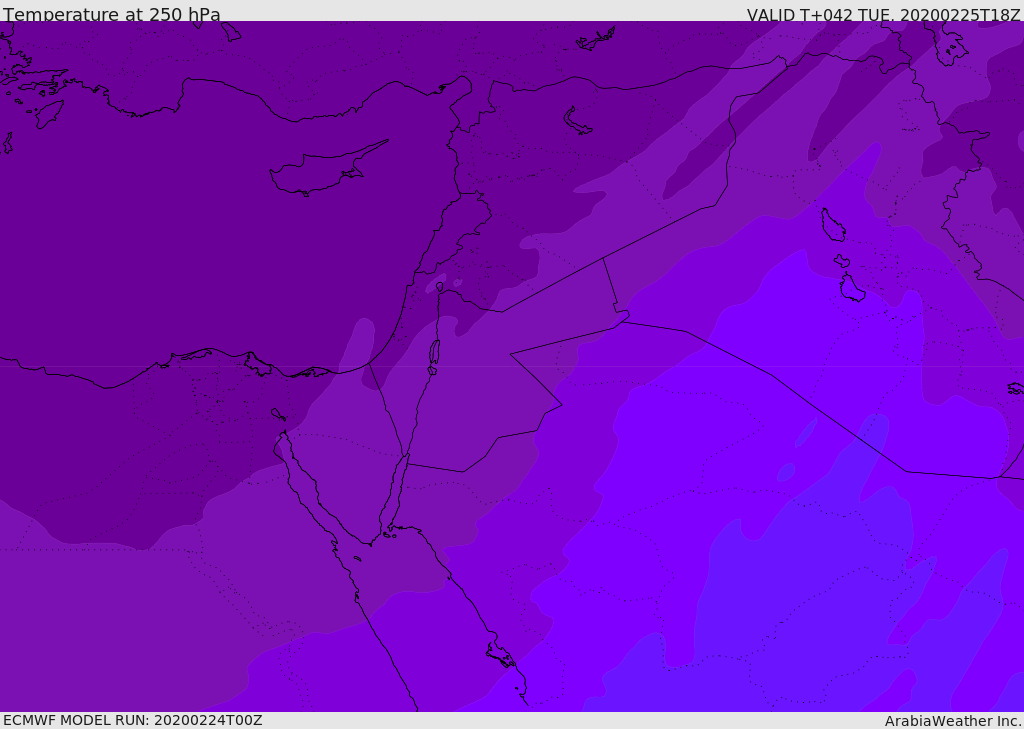Open the ArabiaWeather Inc credit text
Viewport: 1024px width, 729px height.
(953, 721)
